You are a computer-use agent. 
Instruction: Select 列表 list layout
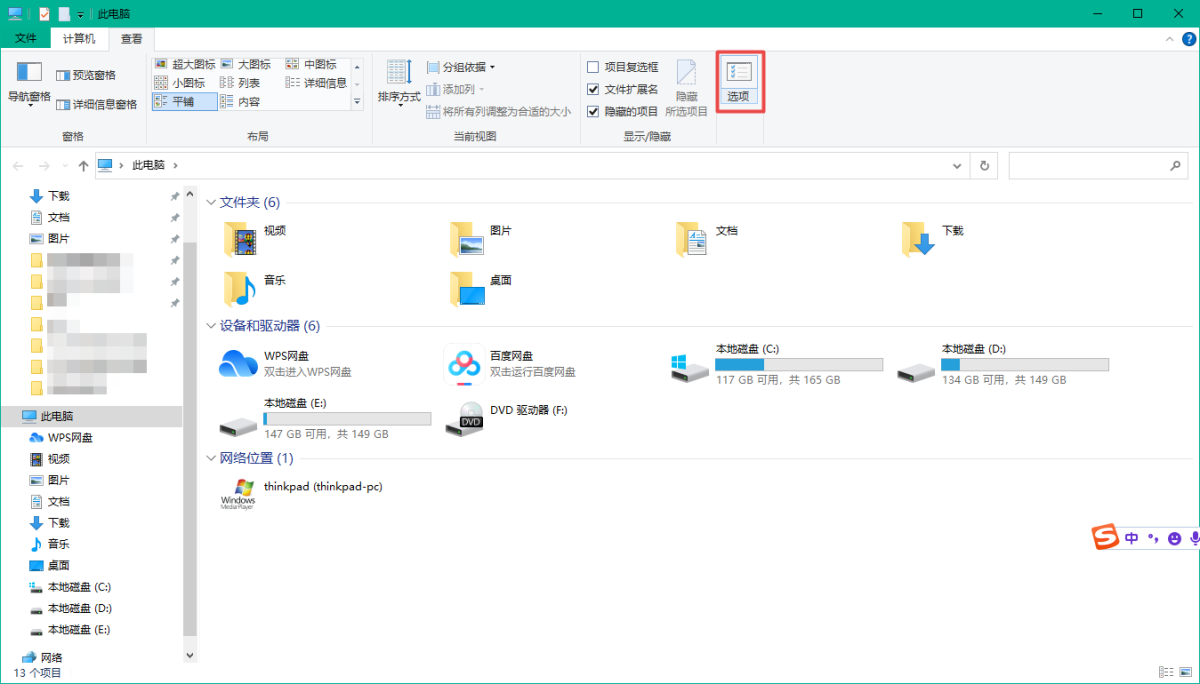[x=240, y=83]
